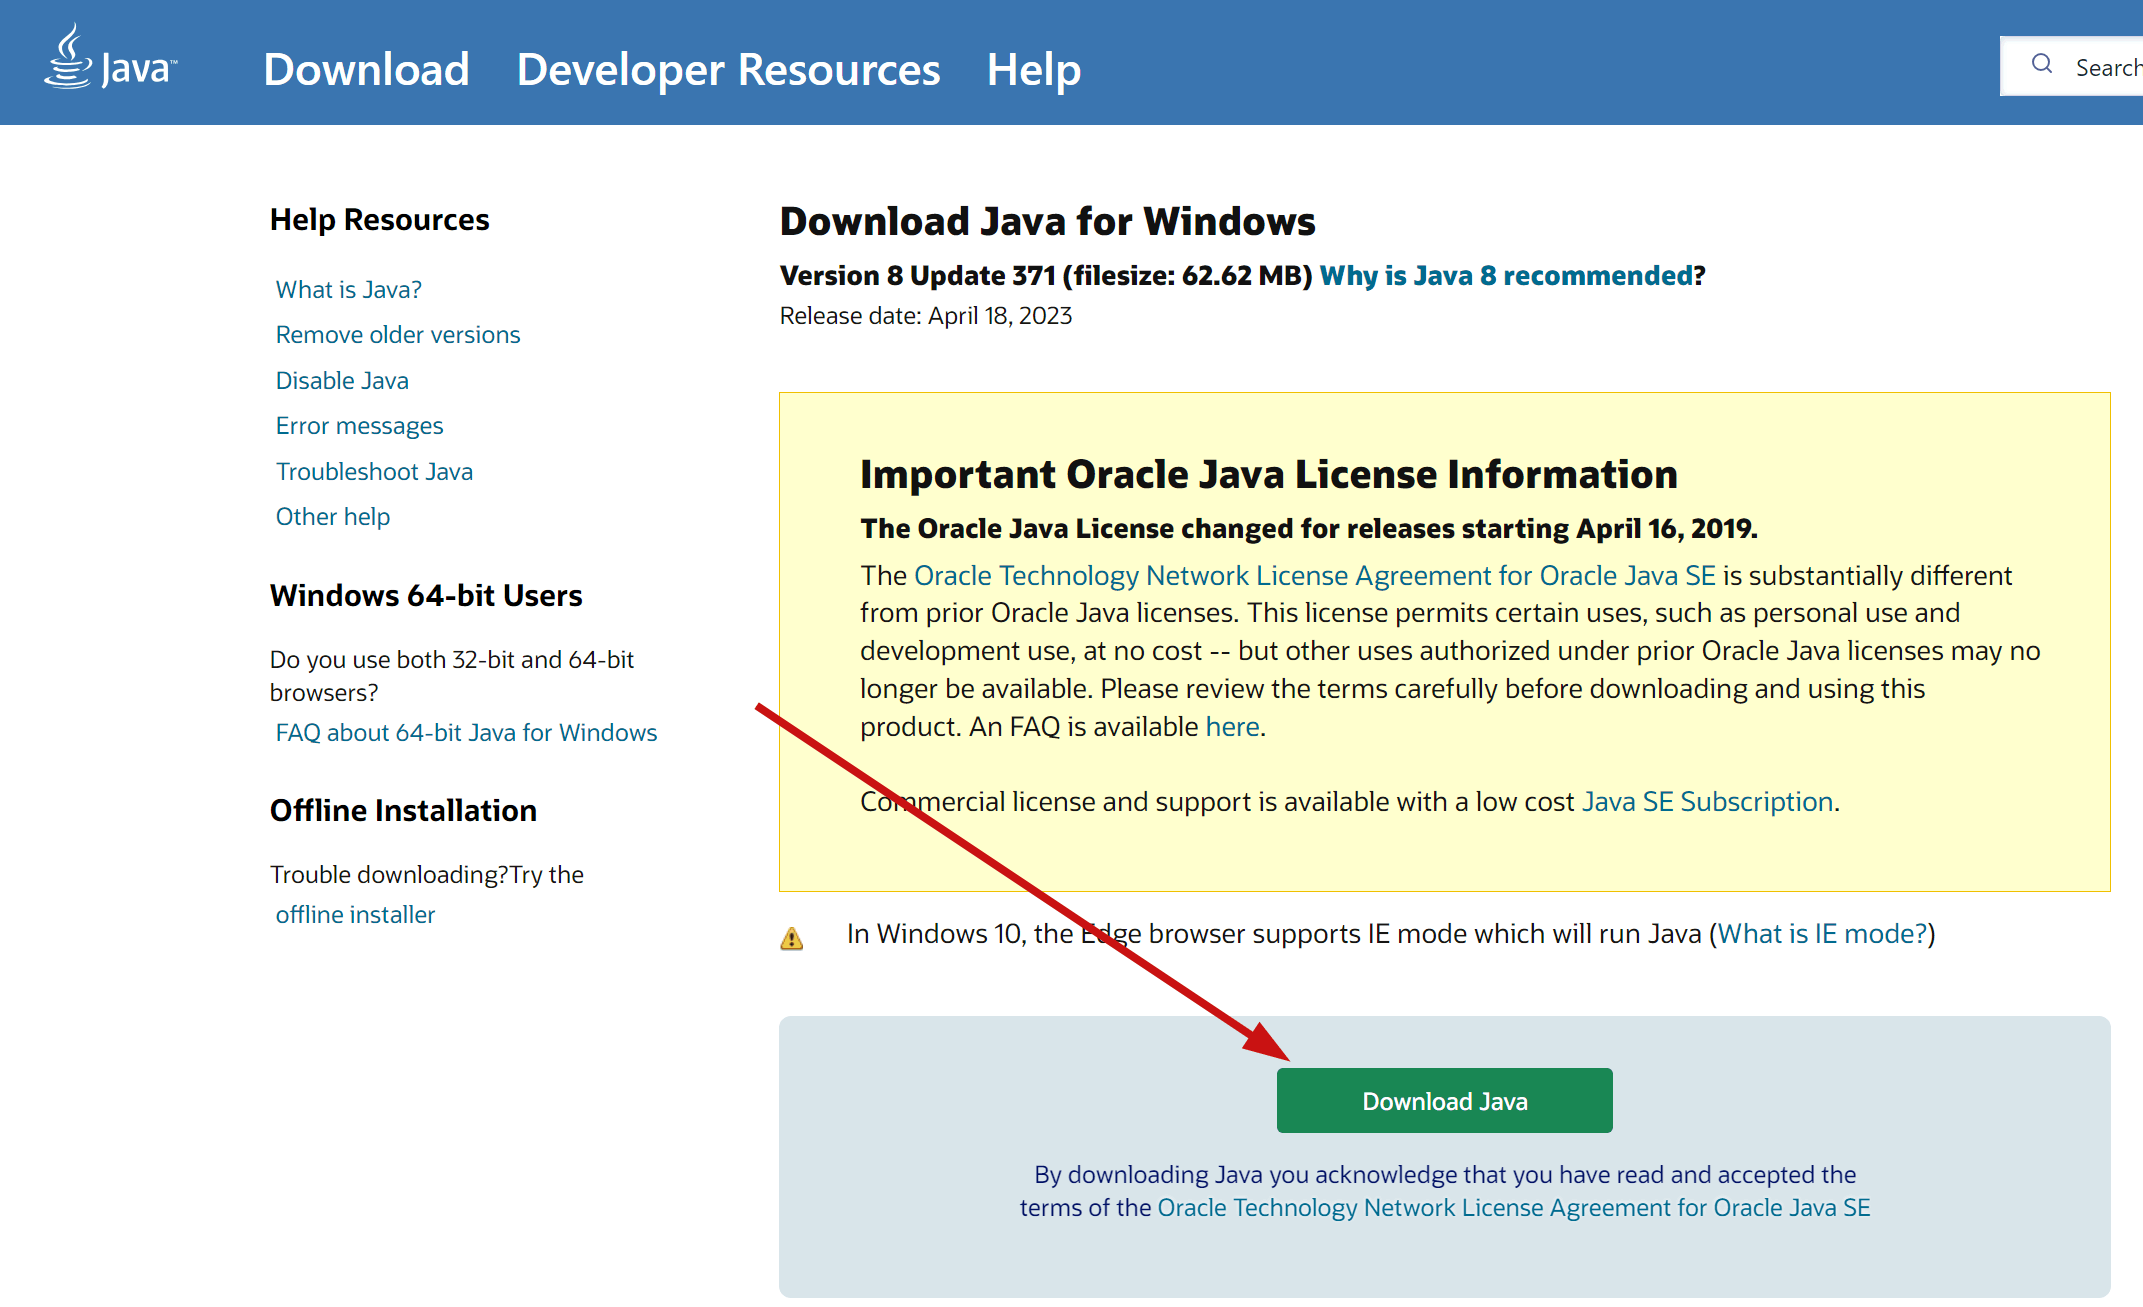Open the Download menu

click(366, 69)
